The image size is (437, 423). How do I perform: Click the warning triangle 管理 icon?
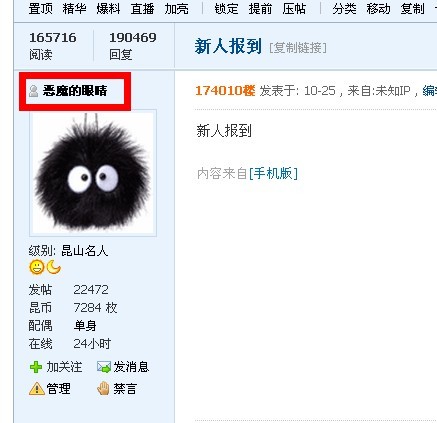click(x=37, y=389)
